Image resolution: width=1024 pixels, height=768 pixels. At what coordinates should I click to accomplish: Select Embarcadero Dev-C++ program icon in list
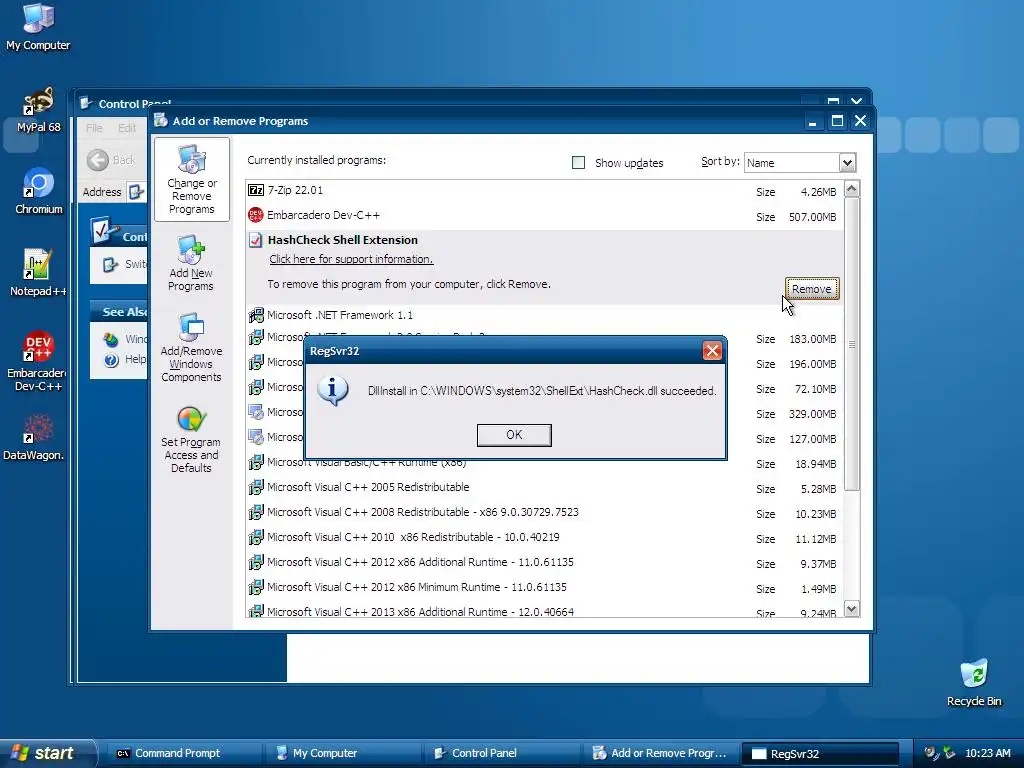click(x=256, y=215)
